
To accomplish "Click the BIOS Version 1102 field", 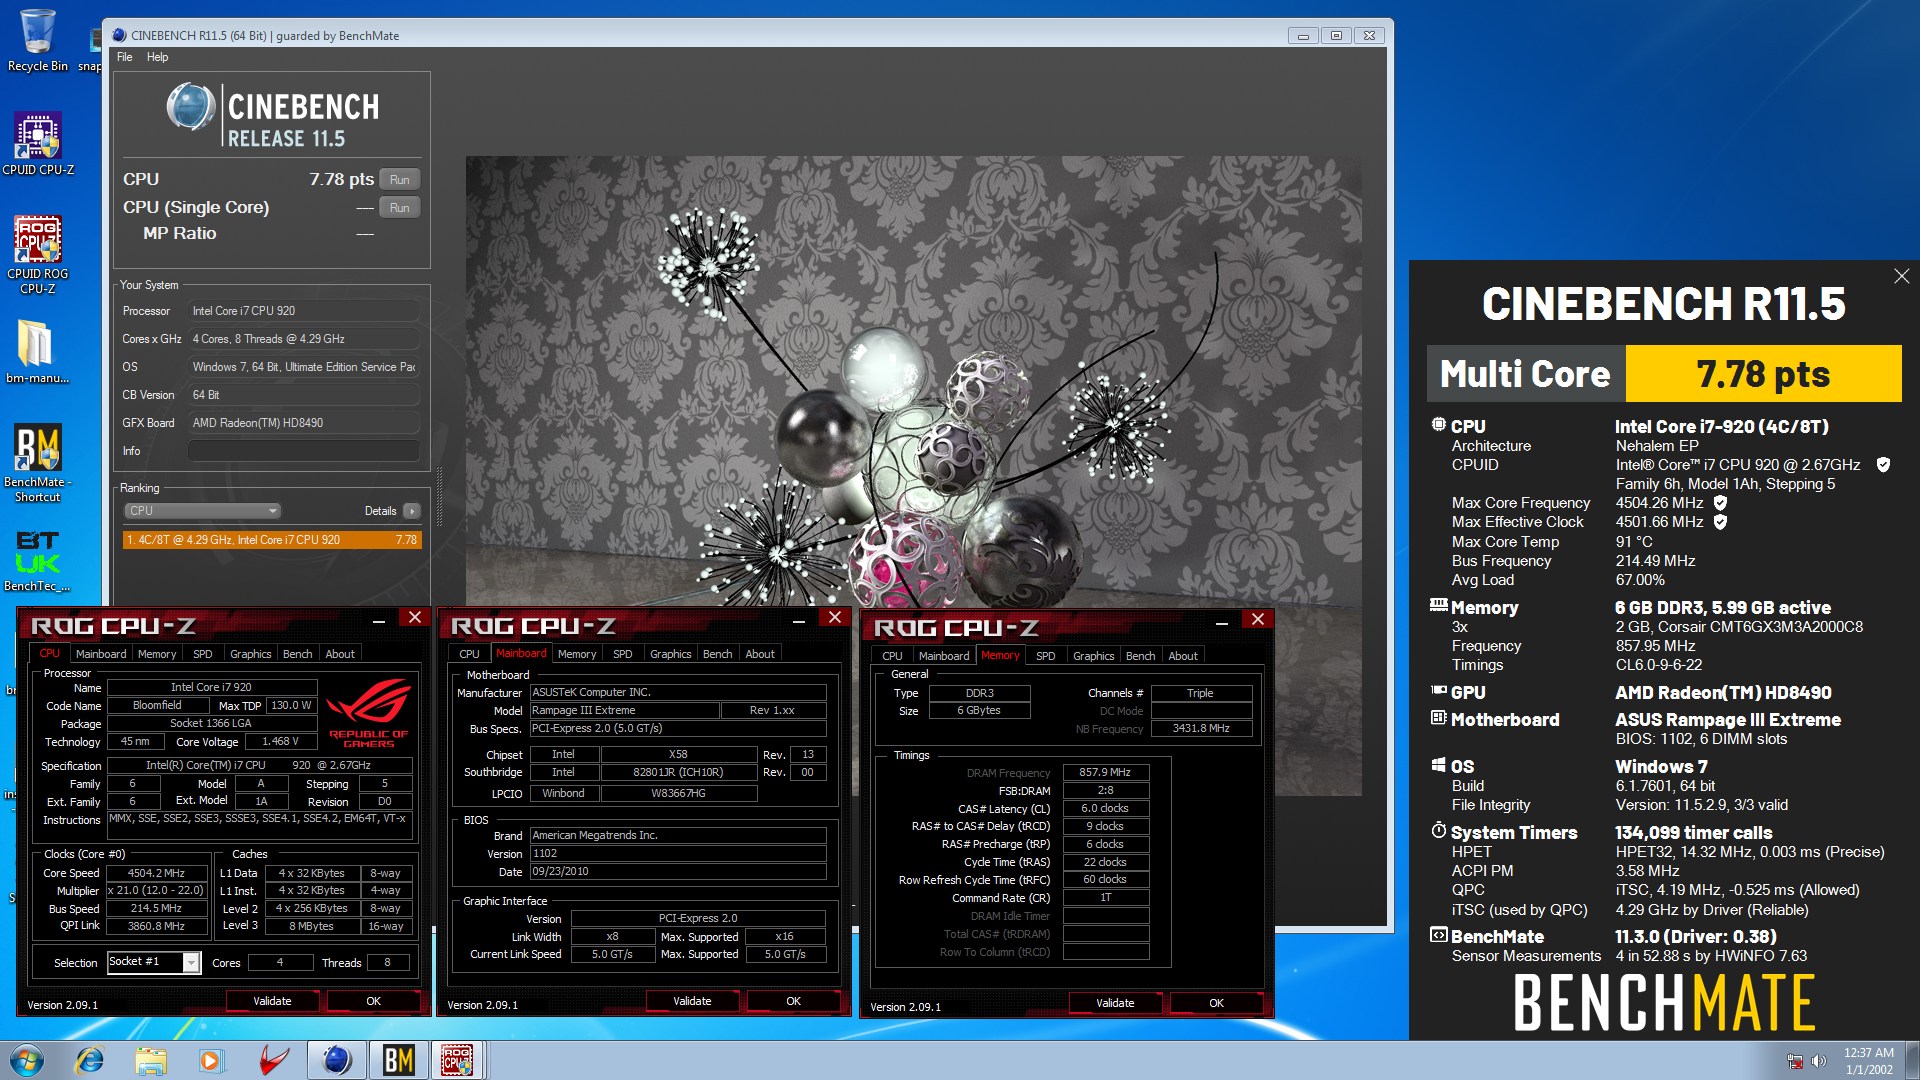I will 677,854.
